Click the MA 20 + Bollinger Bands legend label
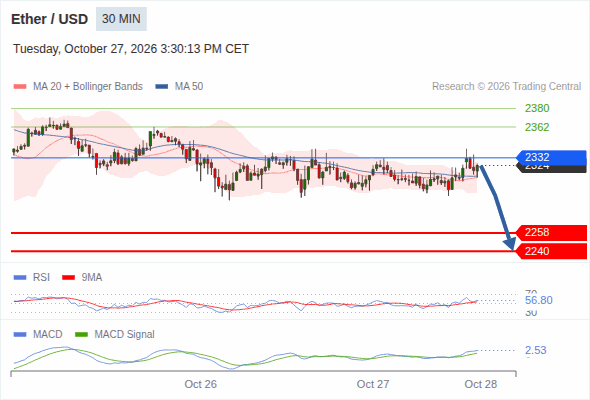Viewport: 590px width, 400px height. [88, 87]
